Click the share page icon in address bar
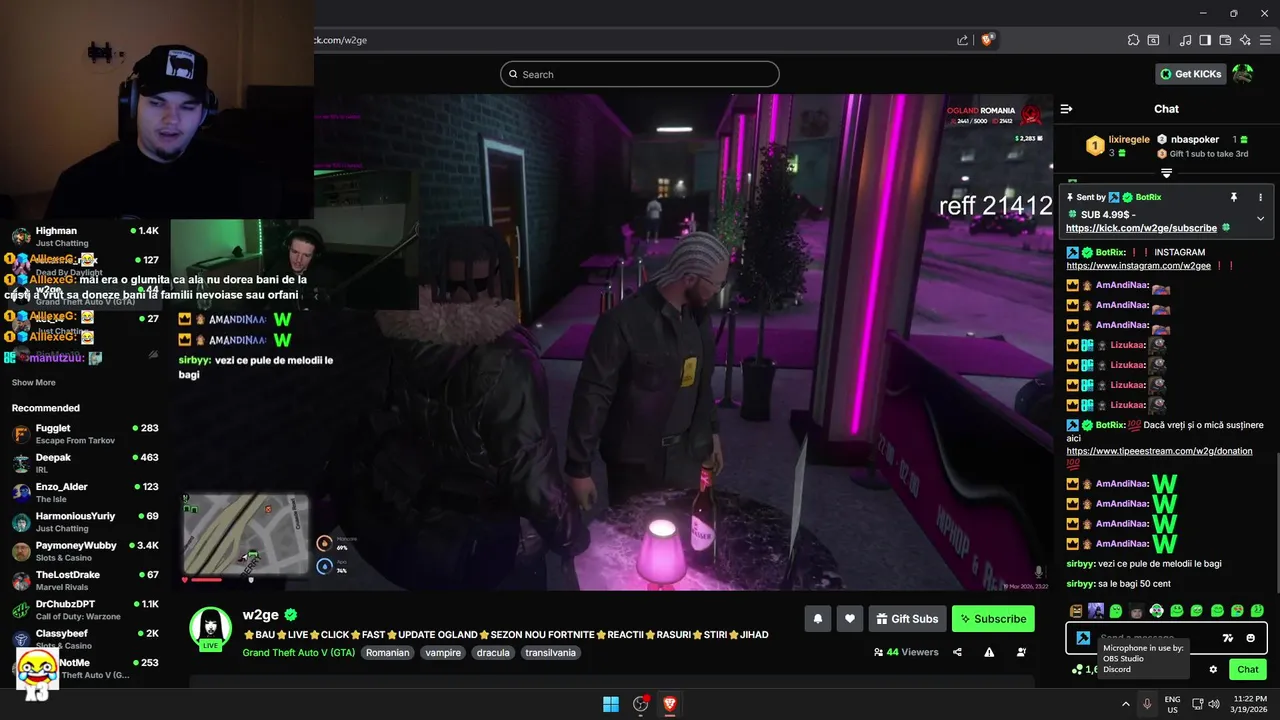1280x720 pixels. click(963, 40)
